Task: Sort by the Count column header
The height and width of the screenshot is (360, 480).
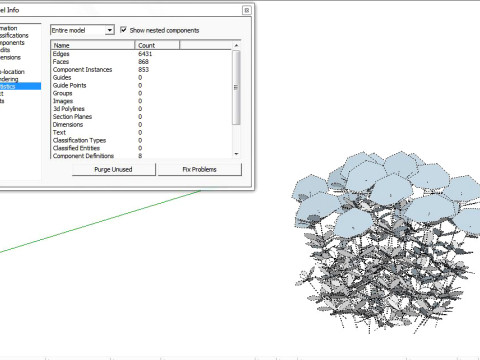Action: (x=157, y=45)
